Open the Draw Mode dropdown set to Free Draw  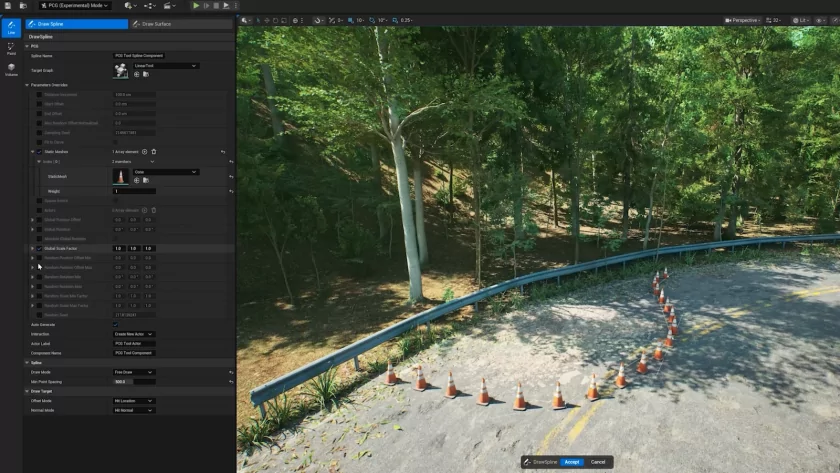pyautogui.click(x=134, y=372)
